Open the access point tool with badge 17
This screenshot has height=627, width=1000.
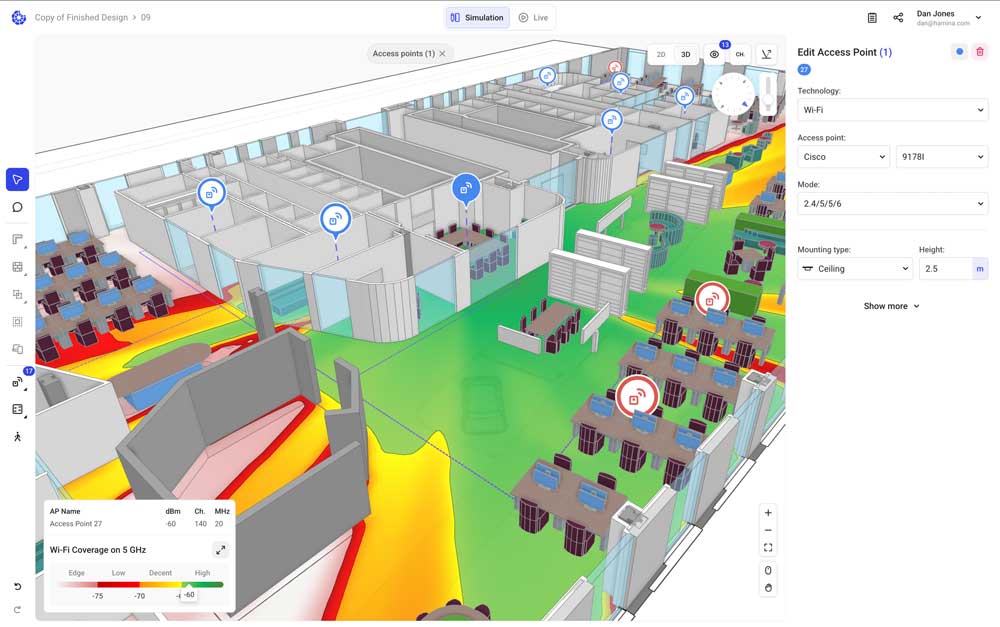click(17, 382)
